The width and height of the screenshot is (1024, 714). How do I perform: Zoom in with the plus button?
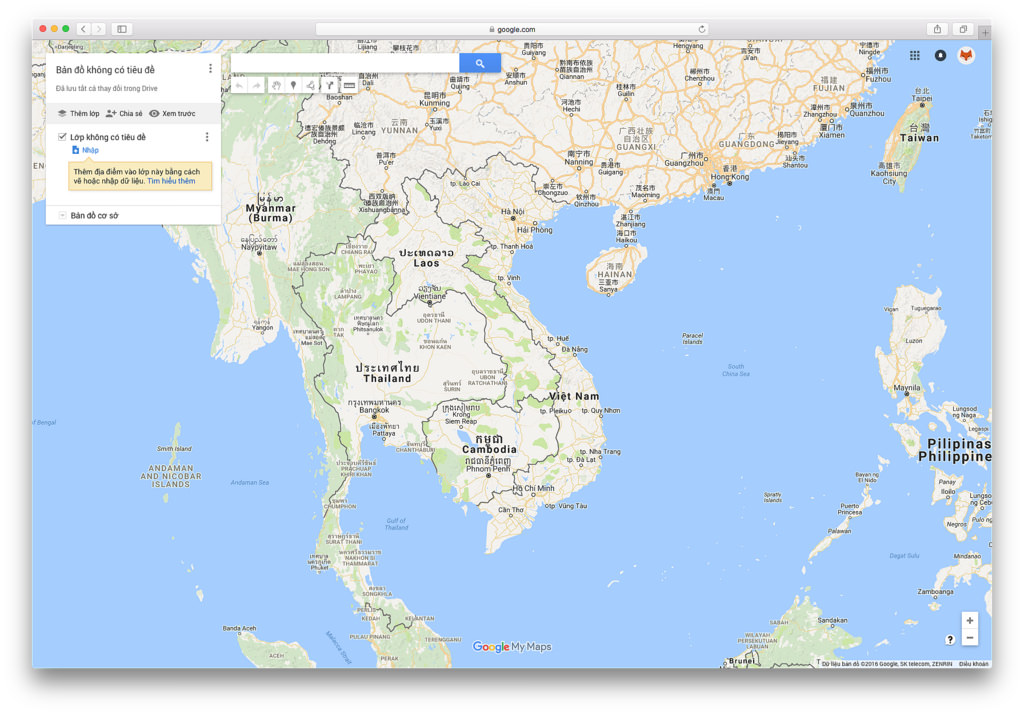coord(970,621)
